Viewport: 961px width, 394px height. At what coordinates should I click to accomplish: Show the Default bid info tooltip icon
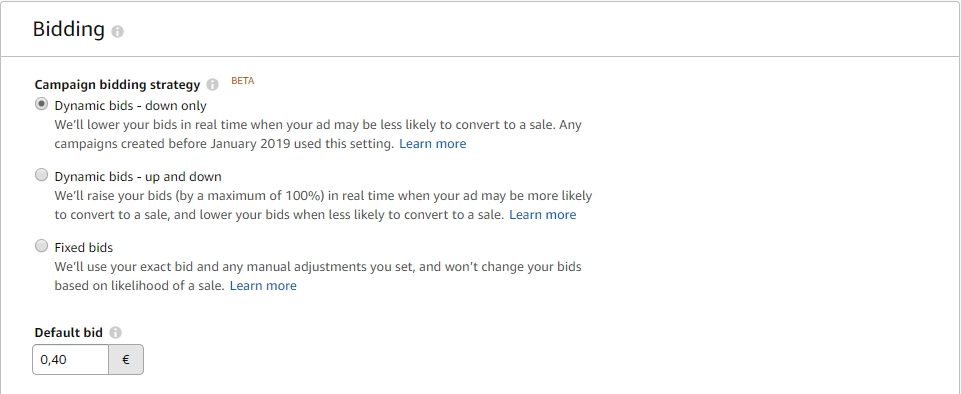pyautogui.click(x=115, y=333)
